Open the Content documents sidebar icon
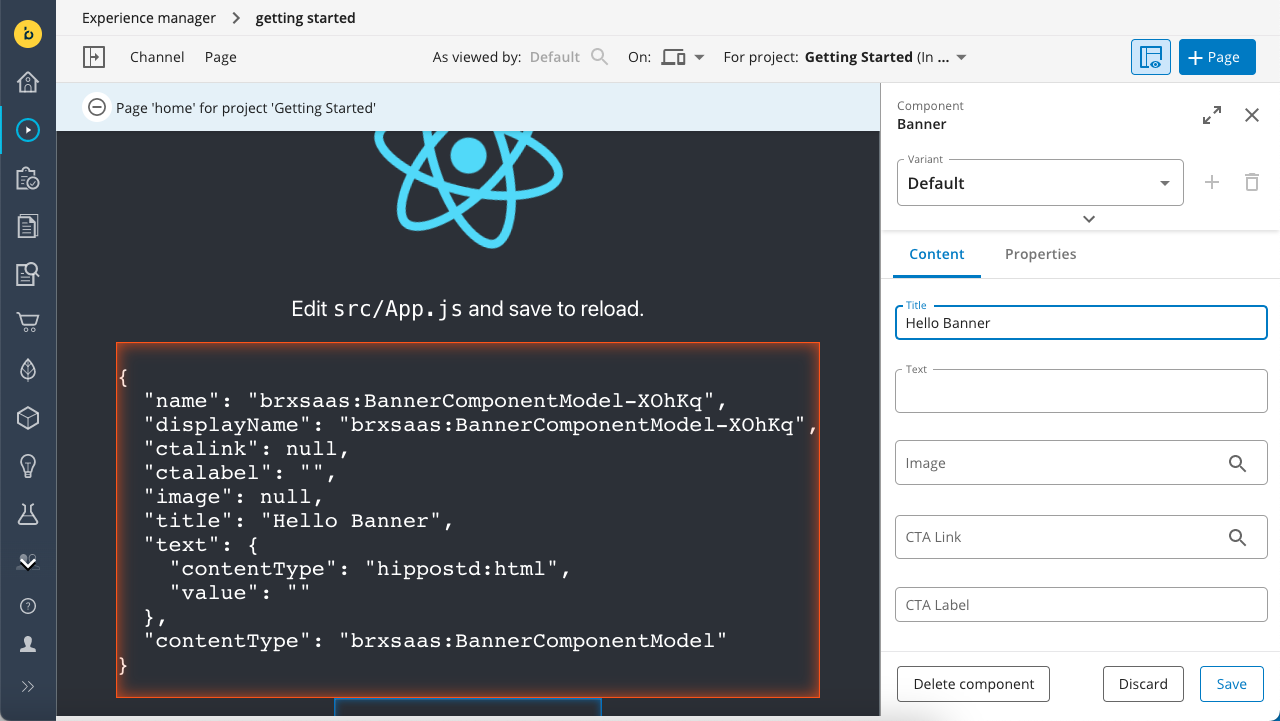 [x=28, y=226]
